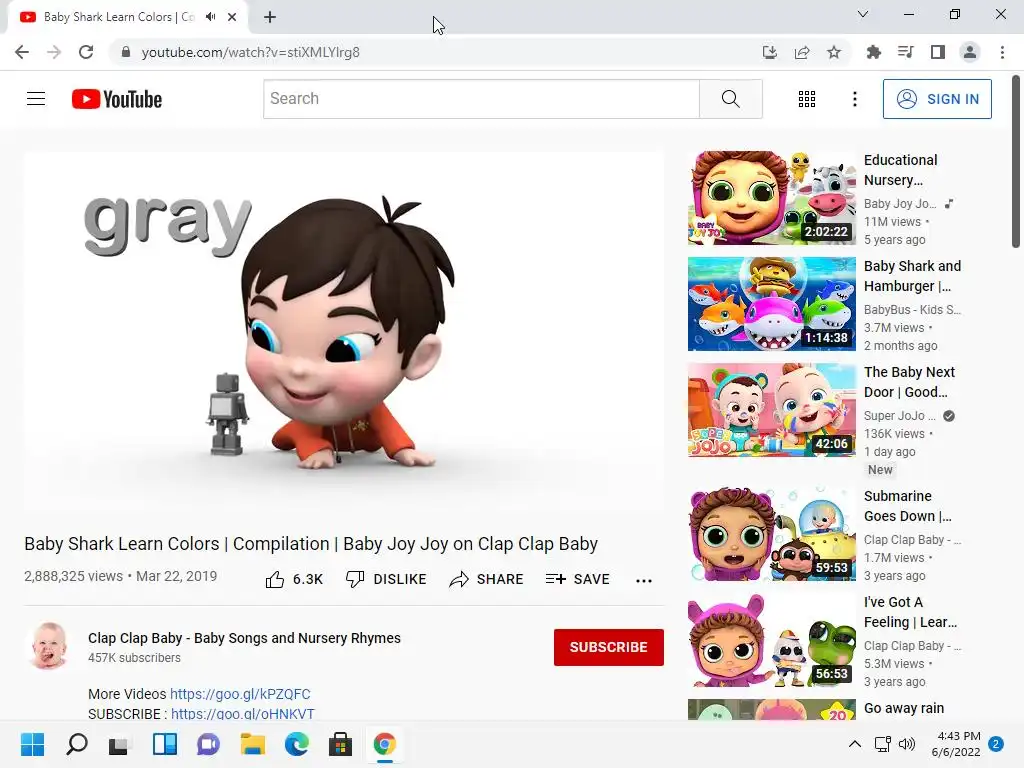
Task: Open Windows Start menu
Action: [32, 744]
